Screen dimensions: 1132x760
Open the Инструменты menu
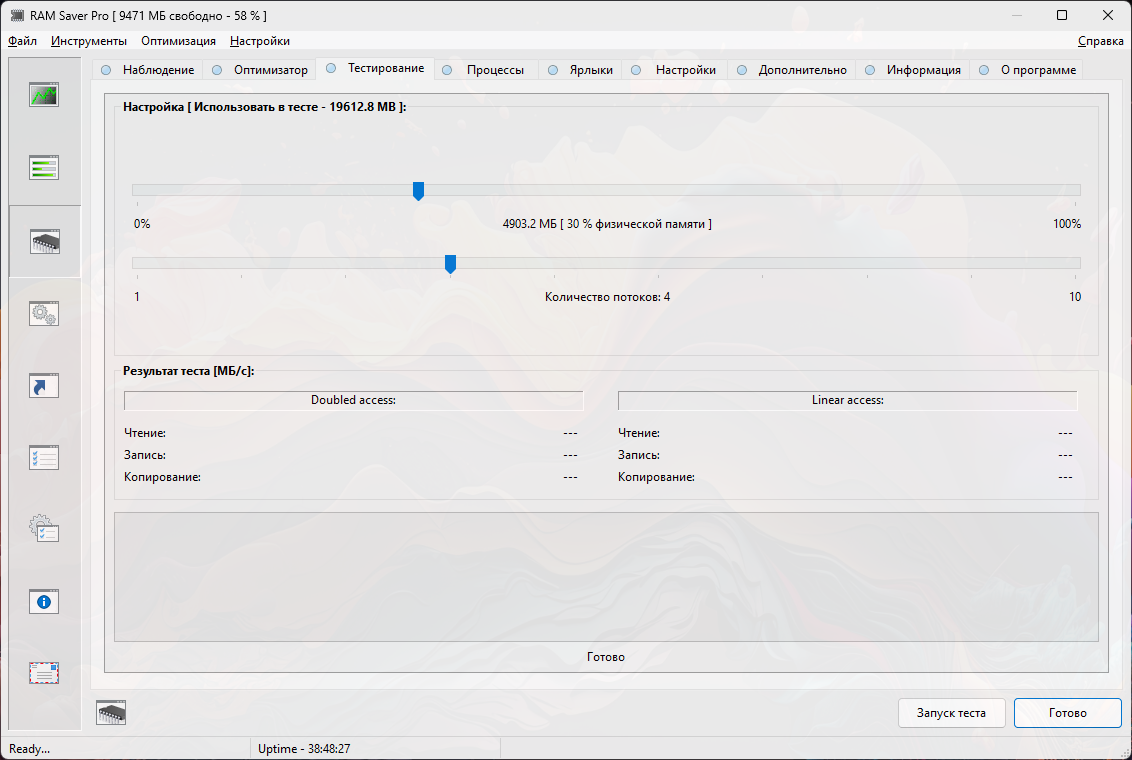(89, 41)
